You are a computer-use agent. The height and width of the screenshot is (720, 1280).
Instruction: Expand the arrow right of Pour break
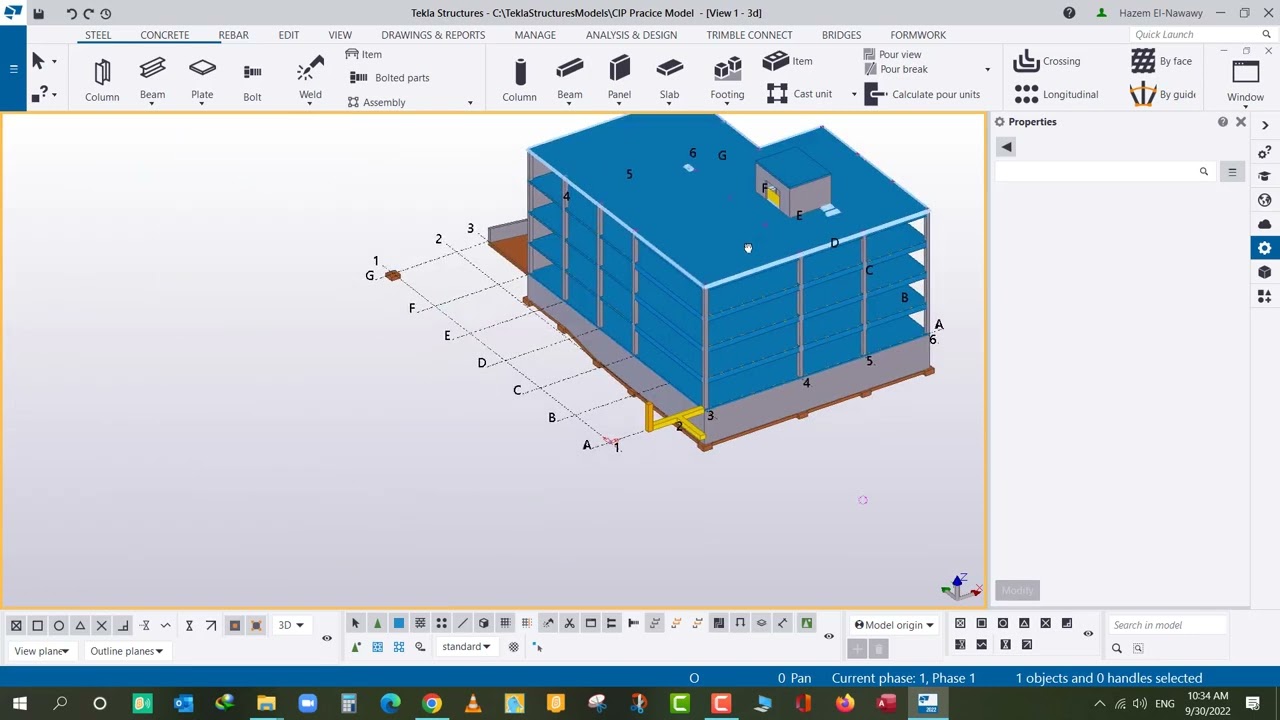[x=987, y=69]
